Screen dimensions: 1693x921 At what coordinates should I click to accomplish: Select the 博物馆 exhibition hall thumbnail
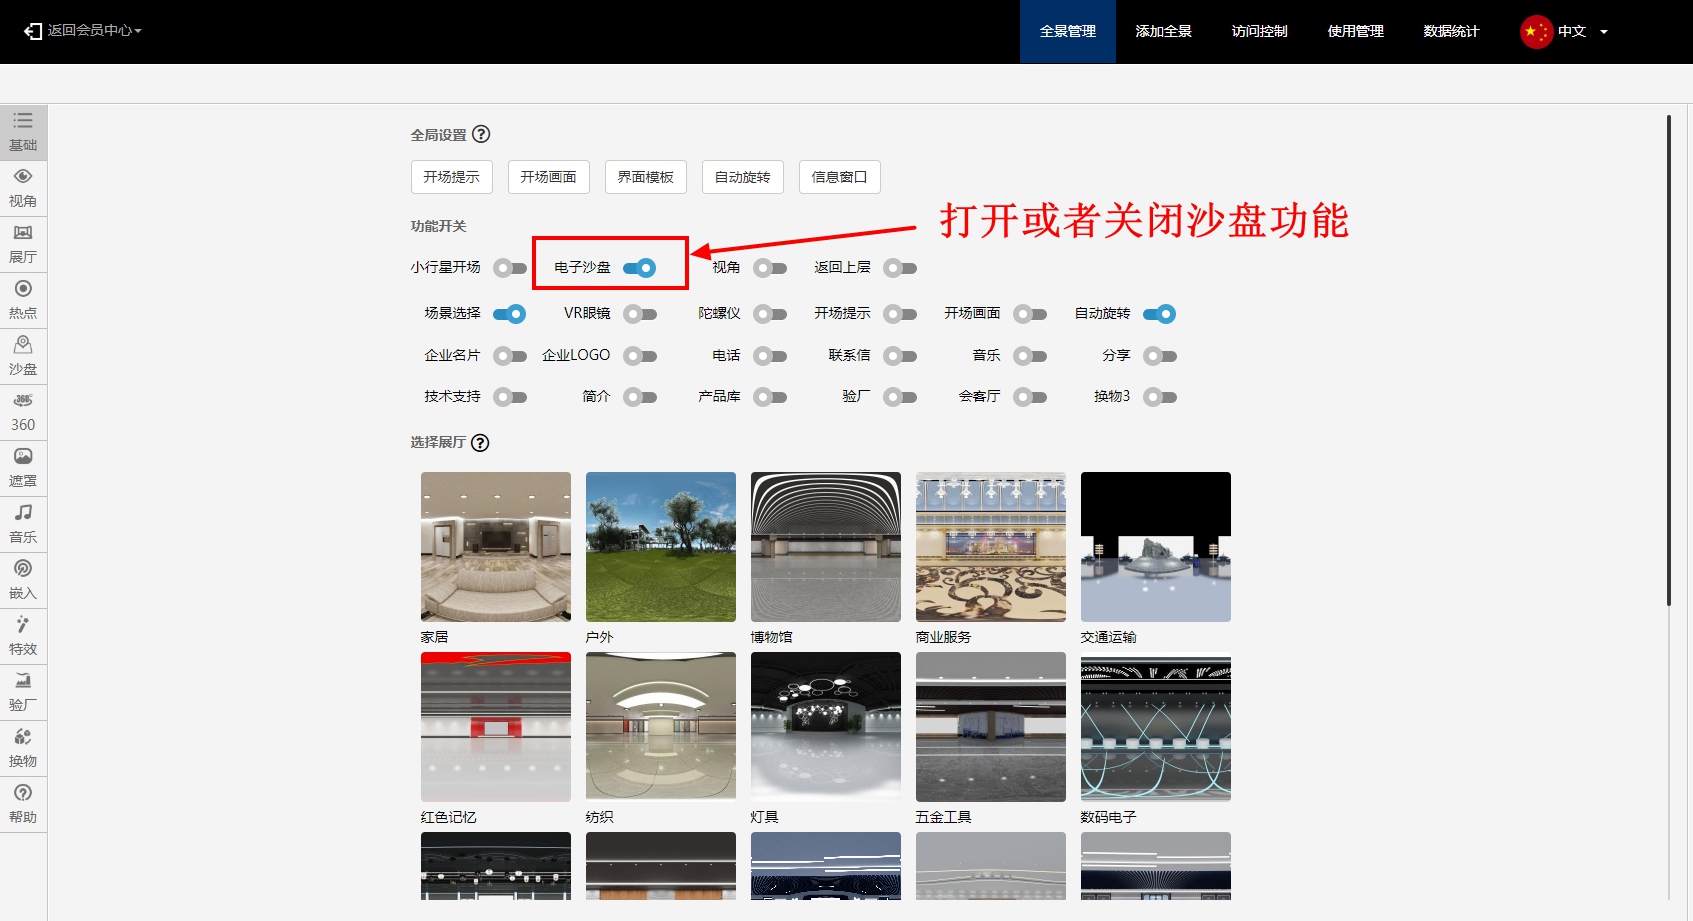coord(825,547)
